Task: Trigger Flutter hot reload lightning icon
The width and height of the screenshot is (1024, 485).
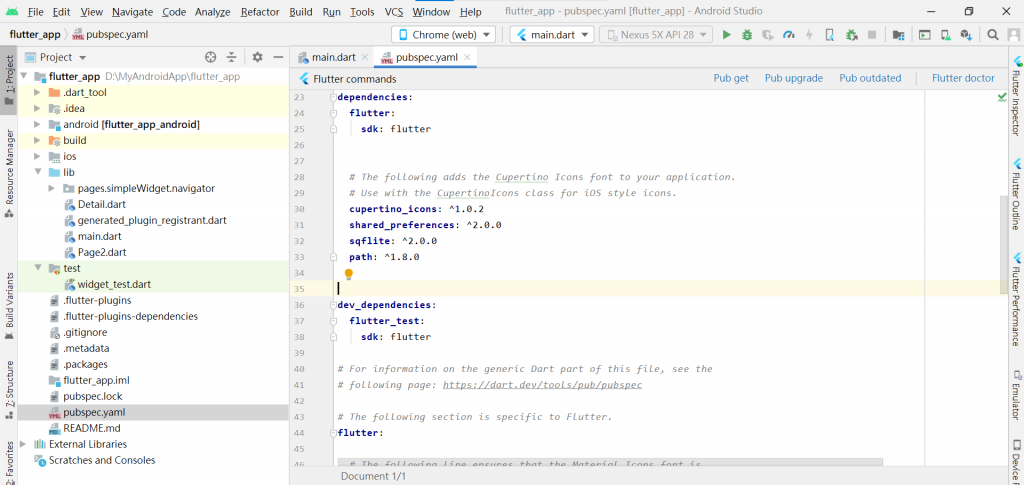Action: click(x=810, y=35)
